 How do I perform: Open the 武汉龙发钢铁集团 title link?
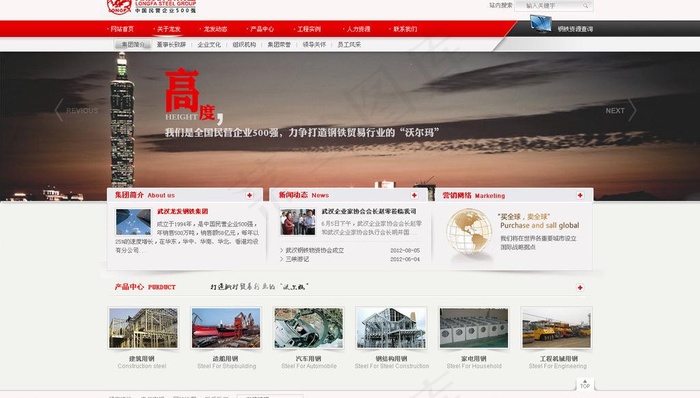point(183,211)
